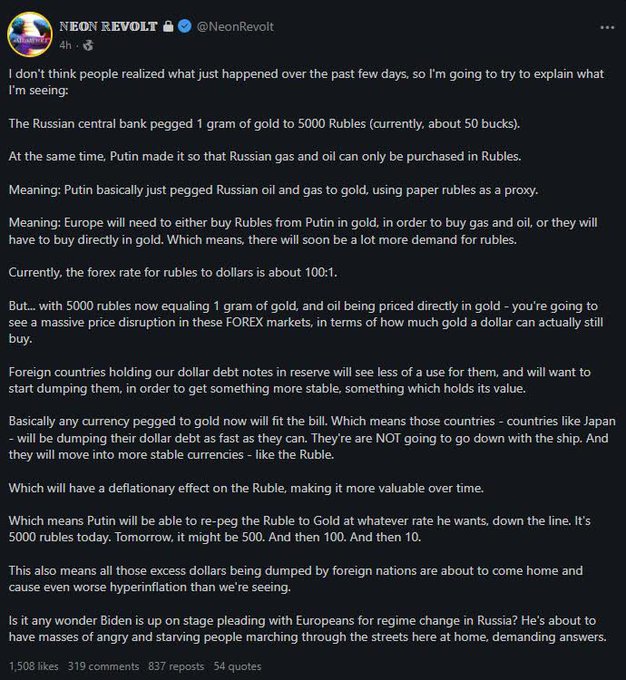Open the @NeonRevolt handle link
626x680 pixels.
(235, 26)
